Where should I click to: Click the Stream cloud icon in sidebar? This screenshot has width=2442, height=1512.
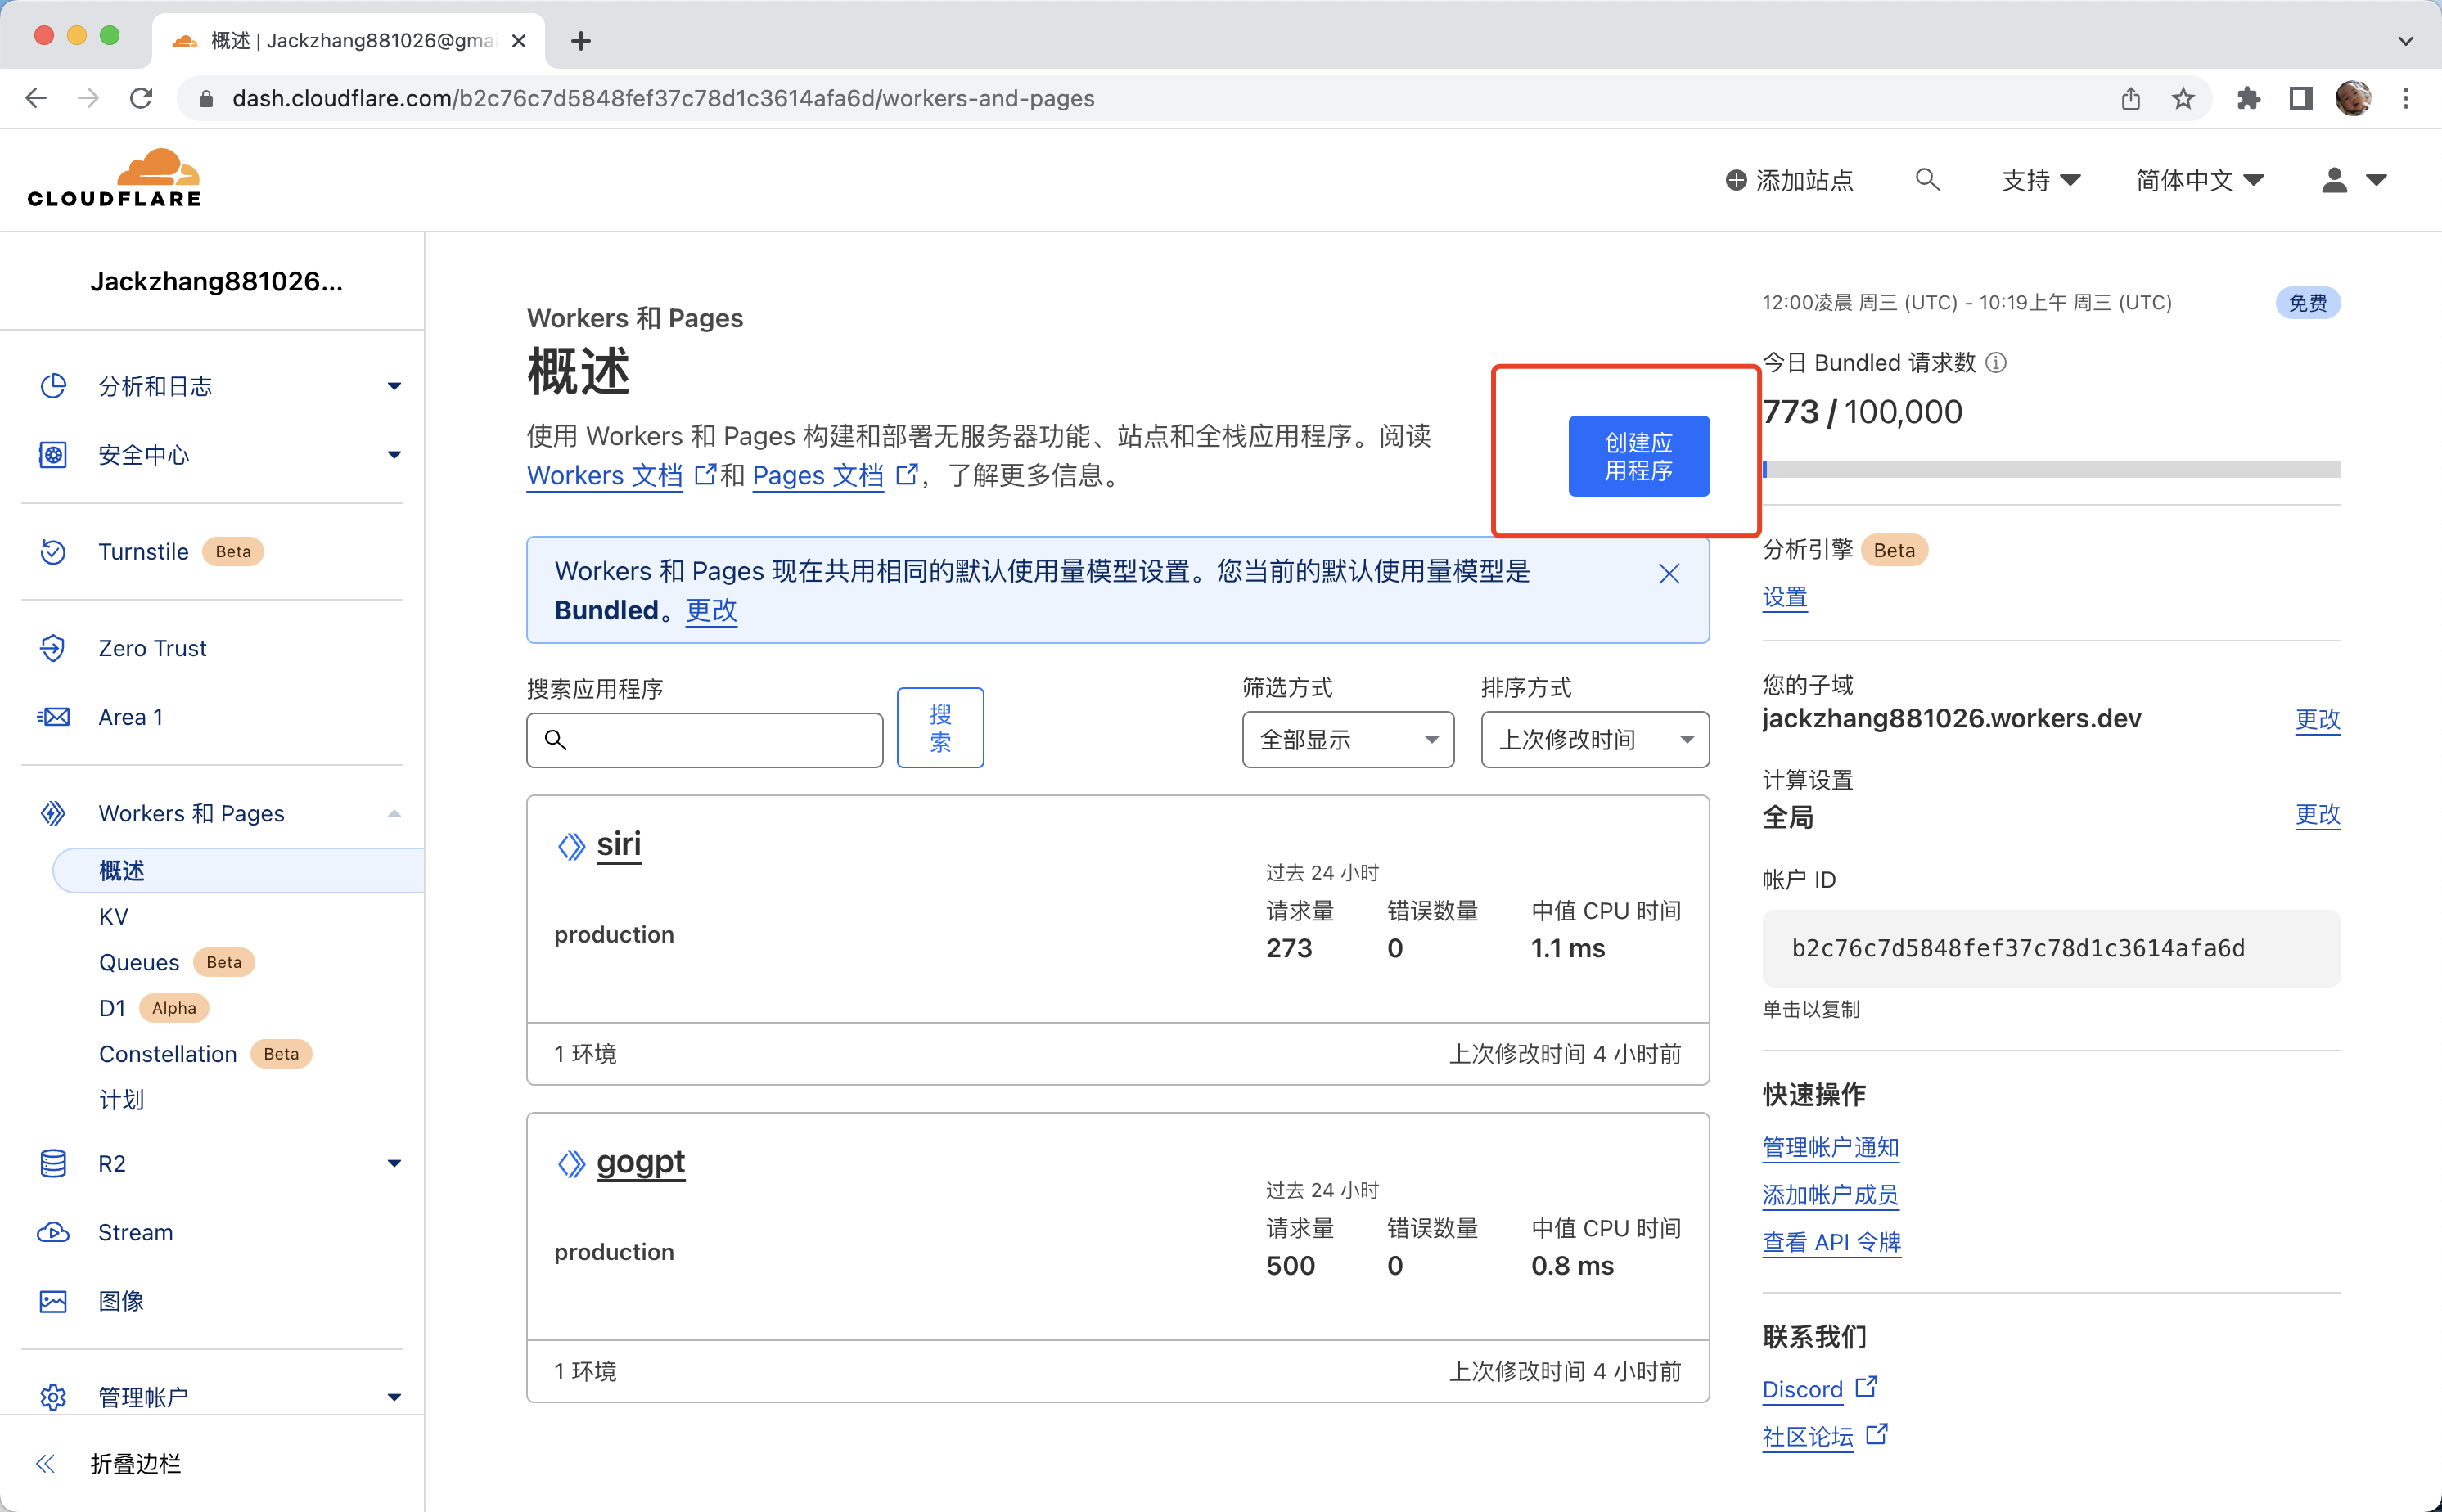[53, 1232]
